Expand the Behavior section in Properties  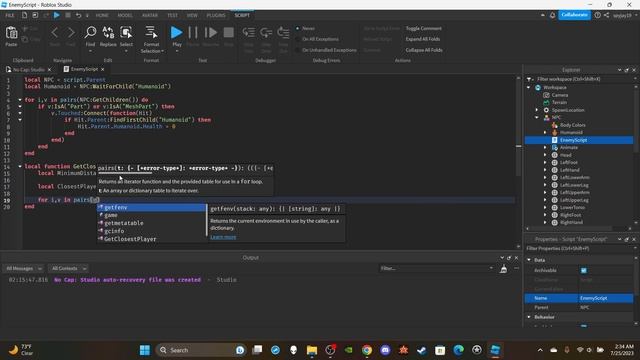point(529,317)
